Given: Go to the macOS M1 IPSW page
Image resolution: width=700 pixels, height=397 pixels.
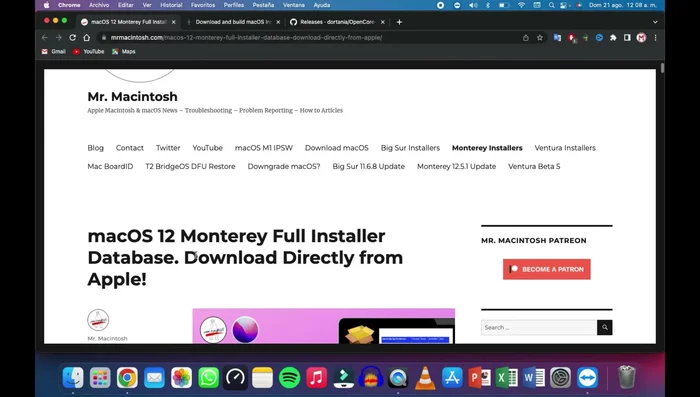Looking at the screenshot, I should pos(264,148).
